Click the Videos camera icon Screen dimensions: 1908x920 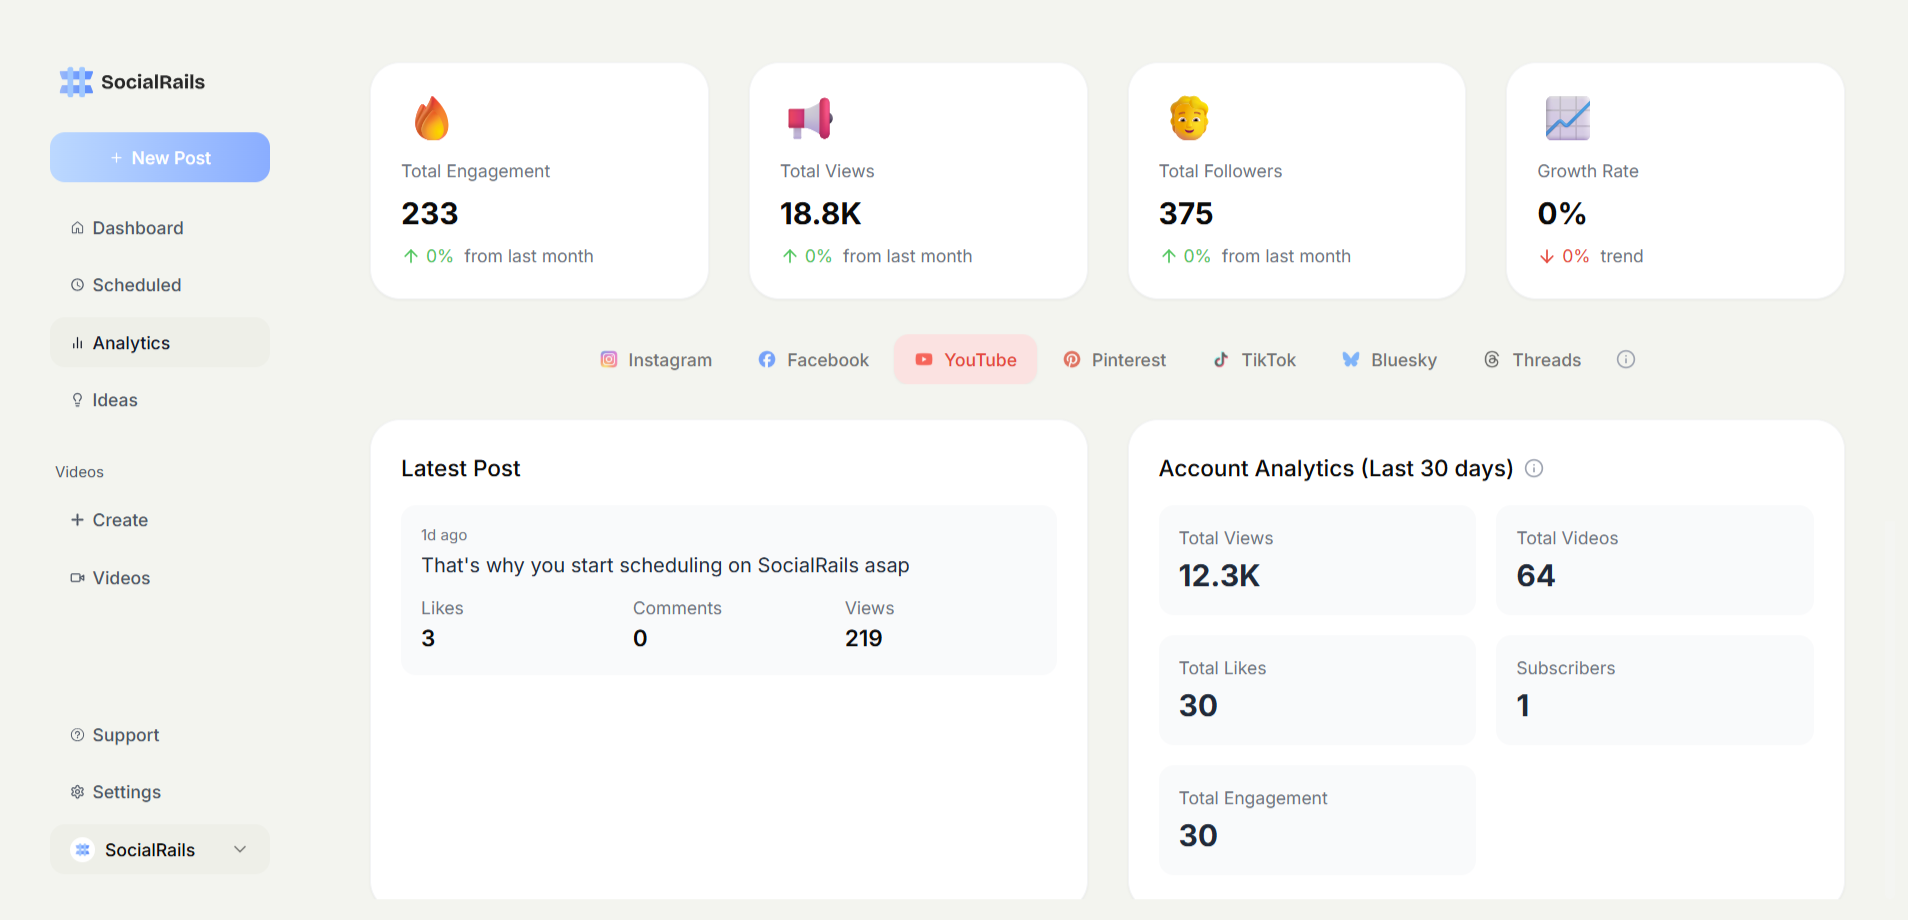point(77,578)
